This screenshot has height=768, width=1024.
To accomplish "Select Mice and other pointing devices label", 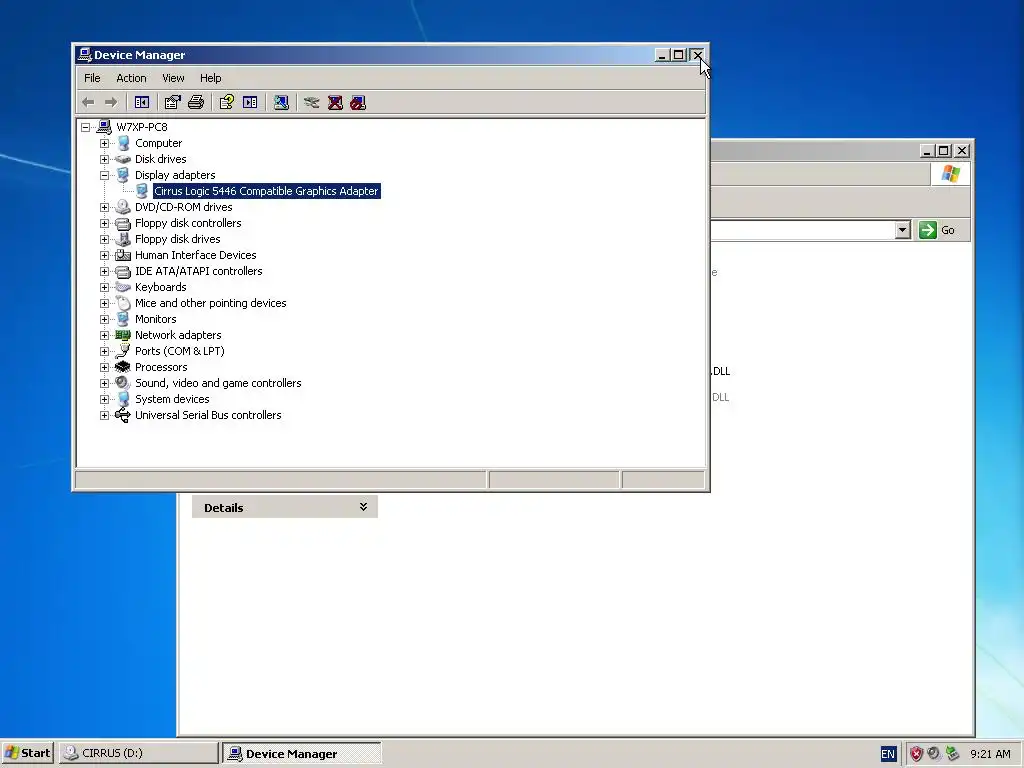I will point(210,303).
